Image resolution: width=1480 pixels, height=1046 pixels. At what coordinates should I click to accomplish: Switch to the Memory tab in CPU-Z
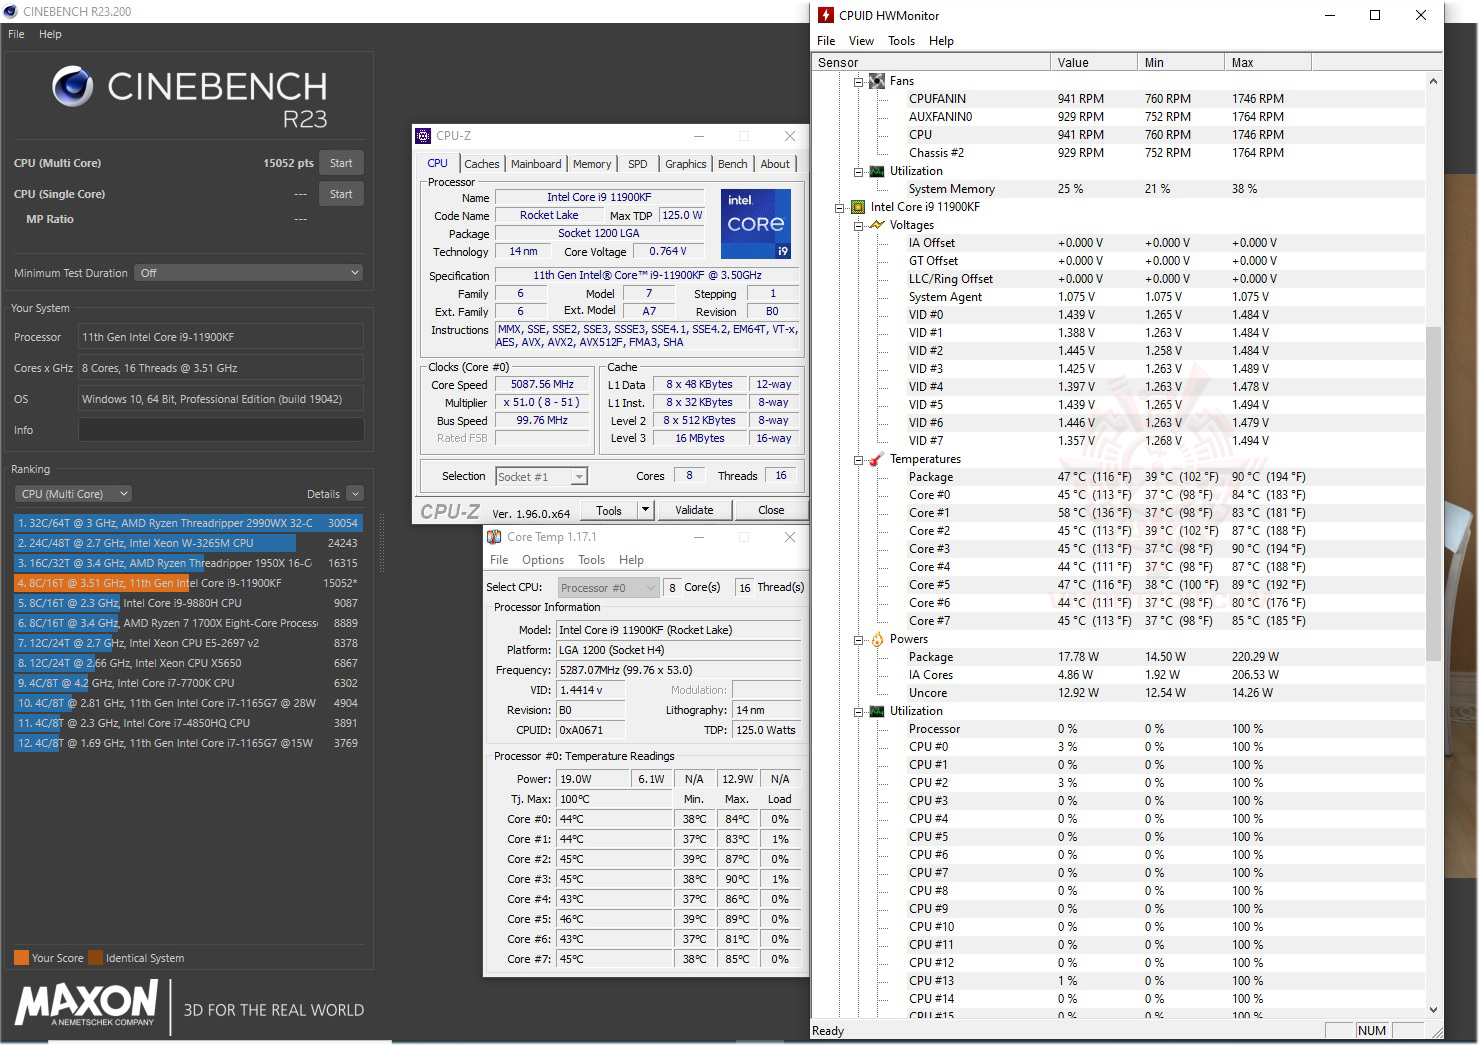pos(592,164)
